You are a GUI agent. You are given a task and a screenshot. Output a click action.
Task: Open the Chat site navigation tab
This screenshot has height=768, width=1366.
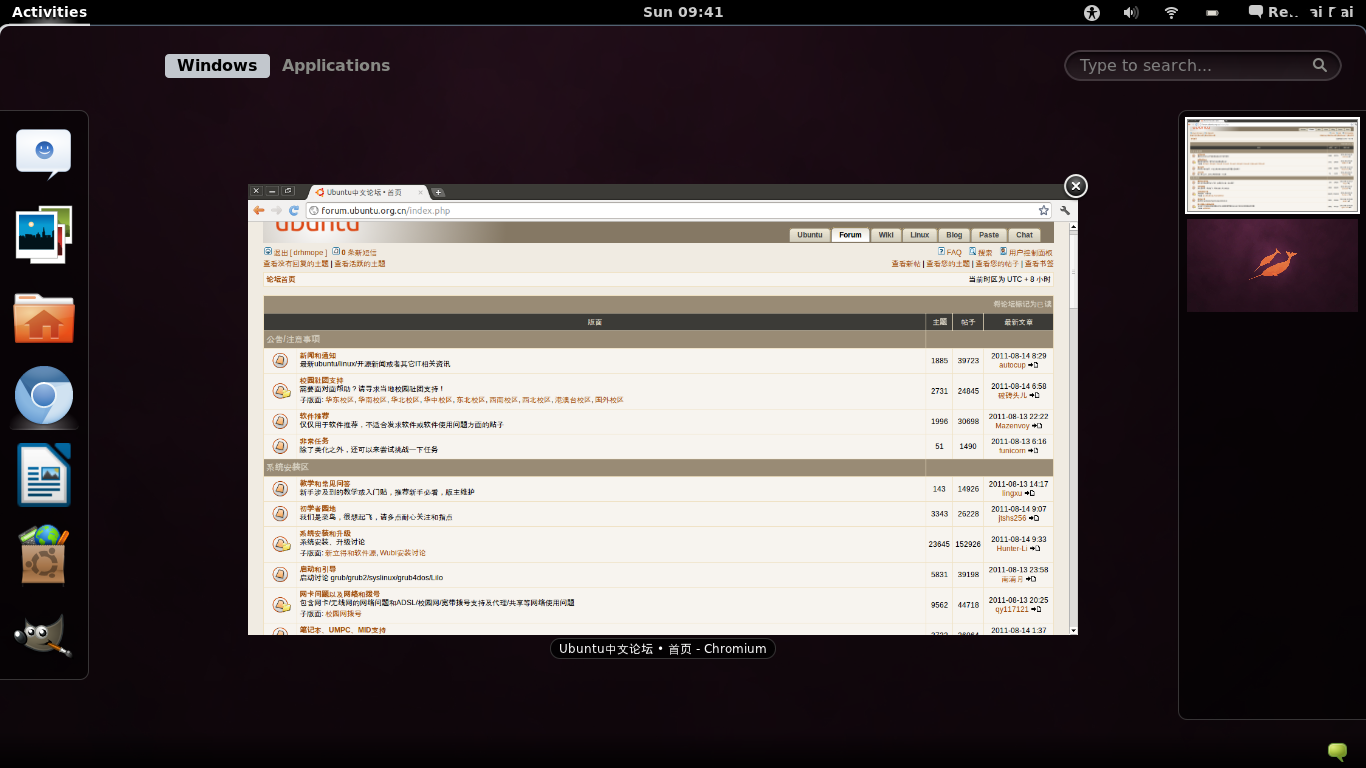tap(1024, 235)
